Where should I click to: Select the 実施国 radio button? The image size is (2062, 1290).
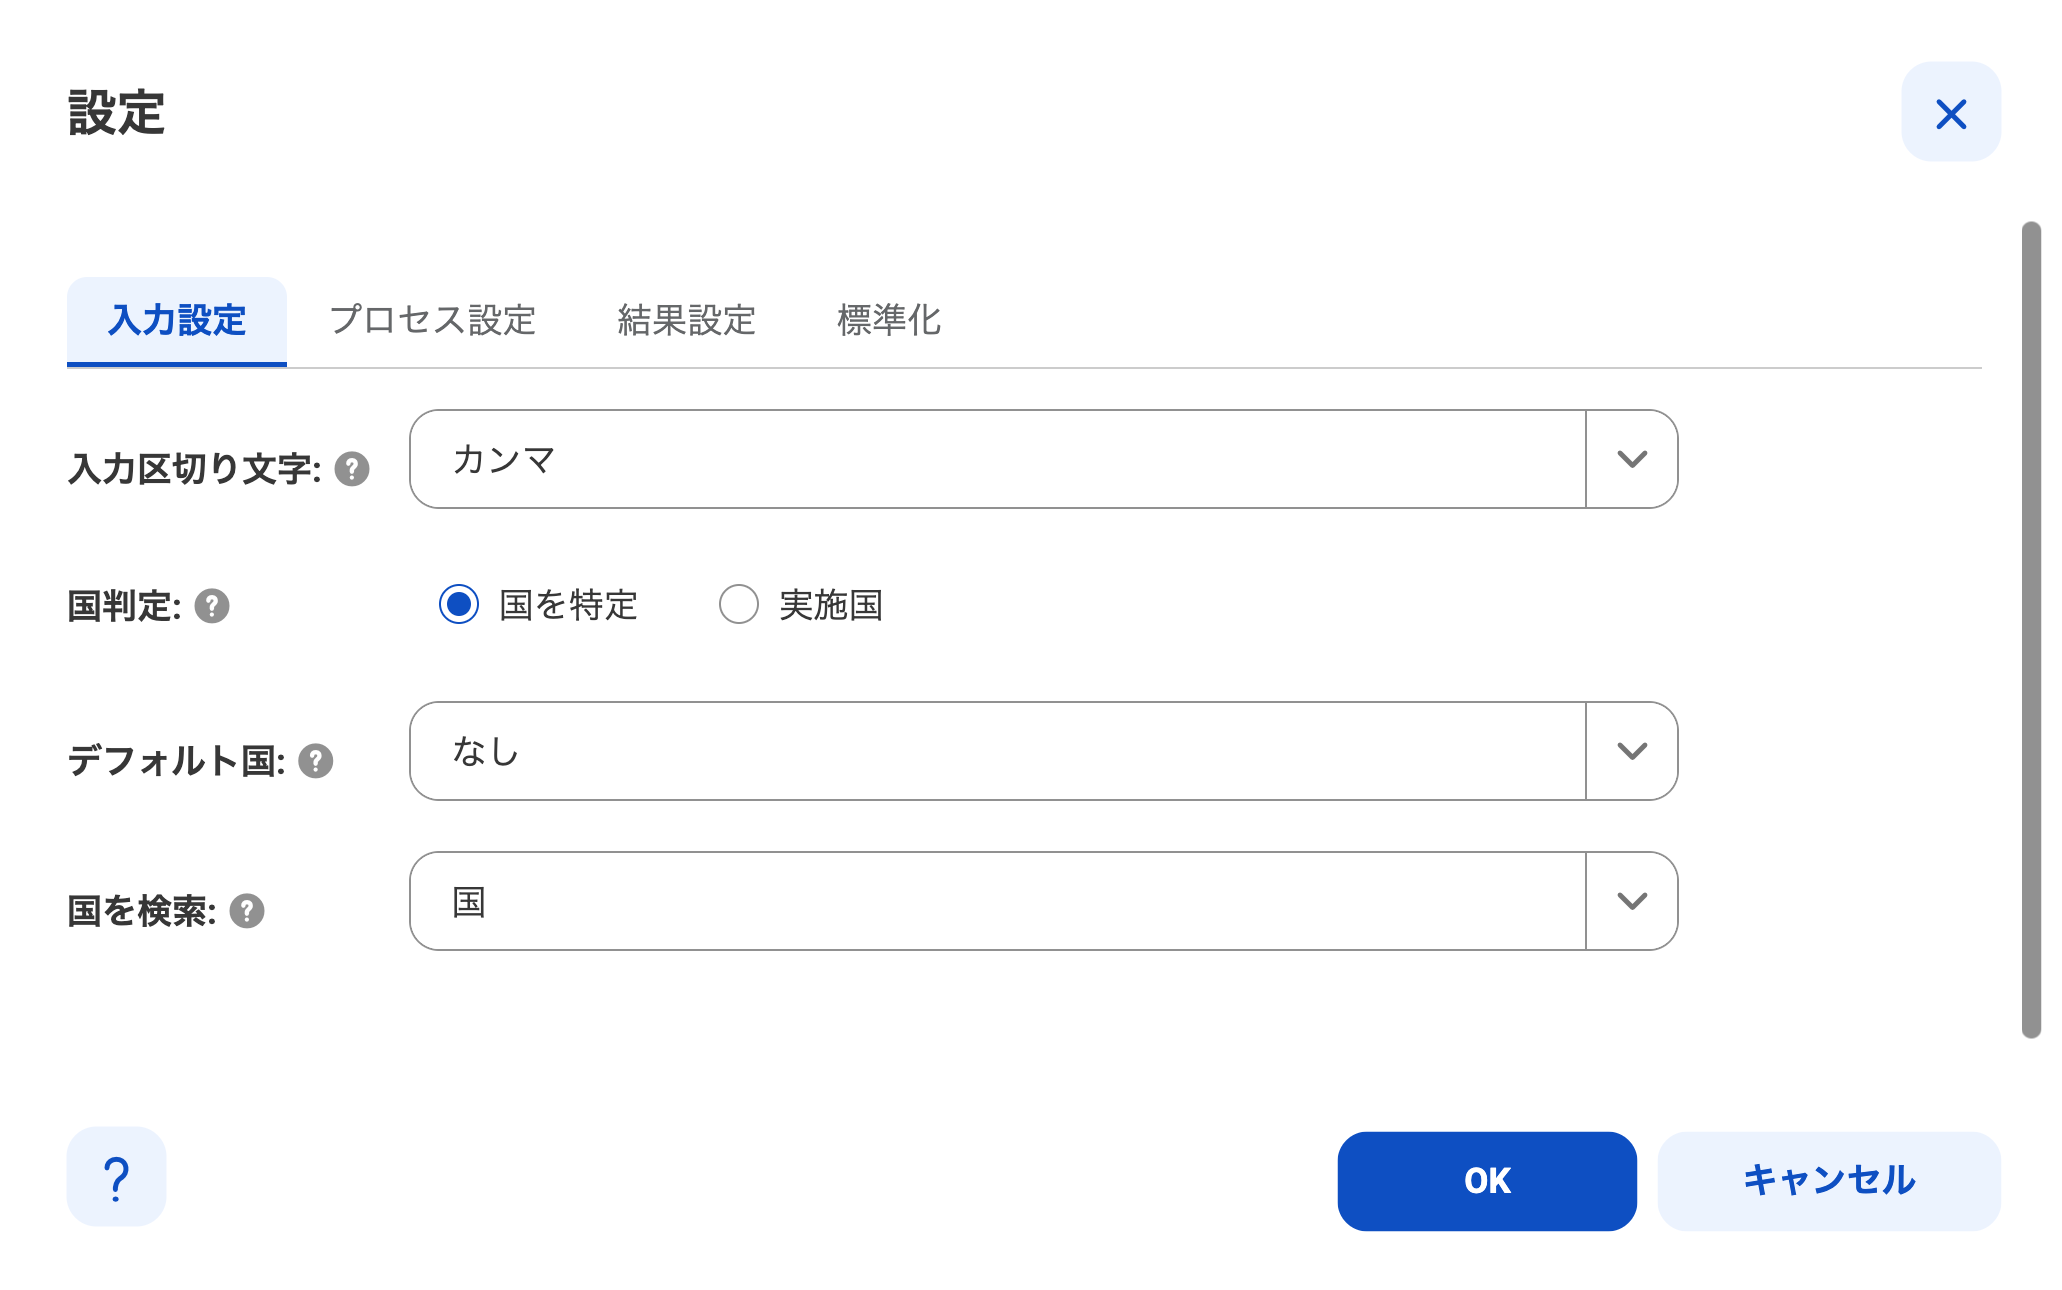click(x=739, y=604)
